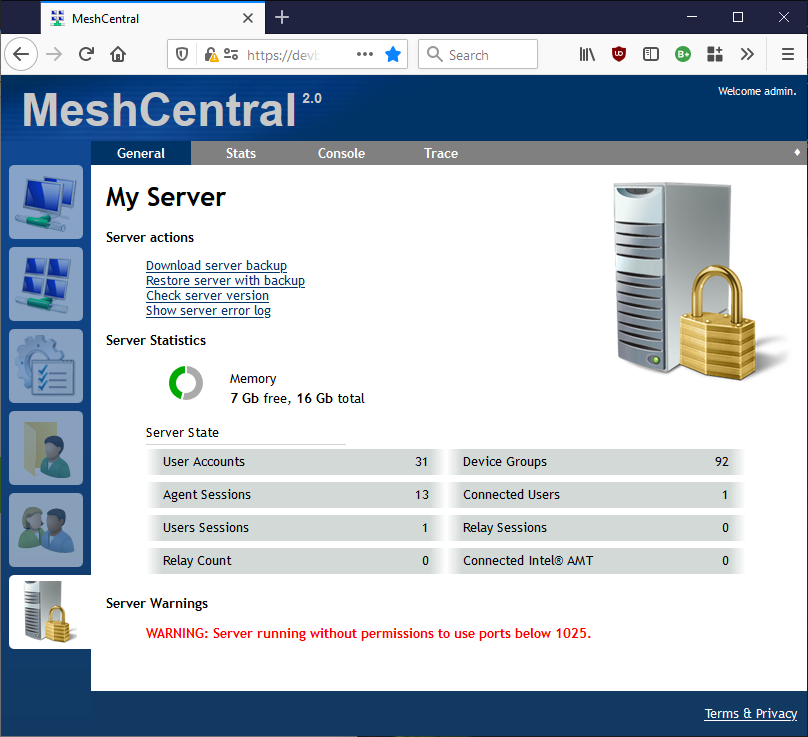808x737 pixels.
Task: Click Show server error log link
Action: pos(208,311)
